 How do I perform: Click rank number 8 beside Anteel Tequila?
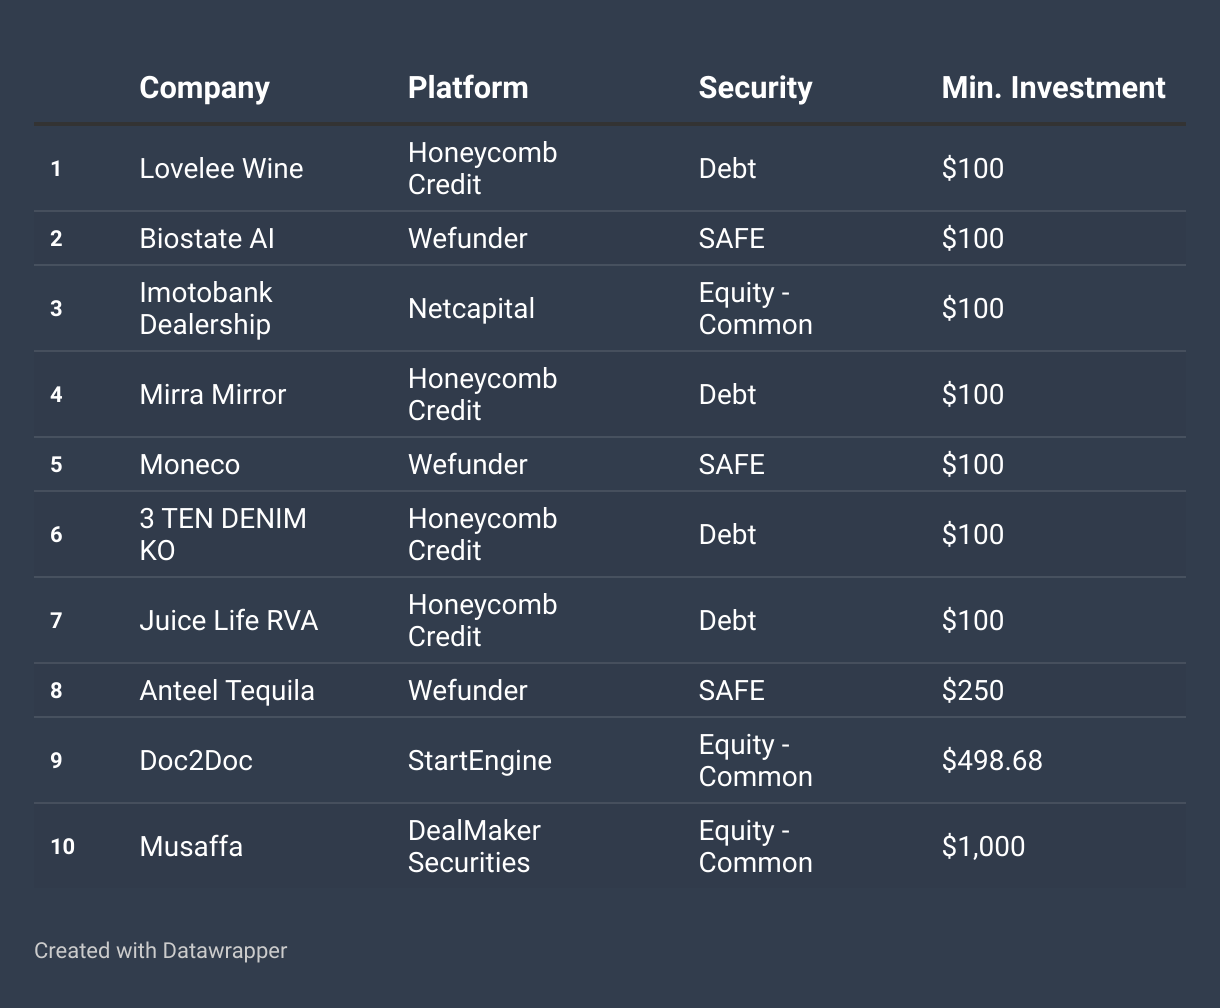click(x=56, y=690)
